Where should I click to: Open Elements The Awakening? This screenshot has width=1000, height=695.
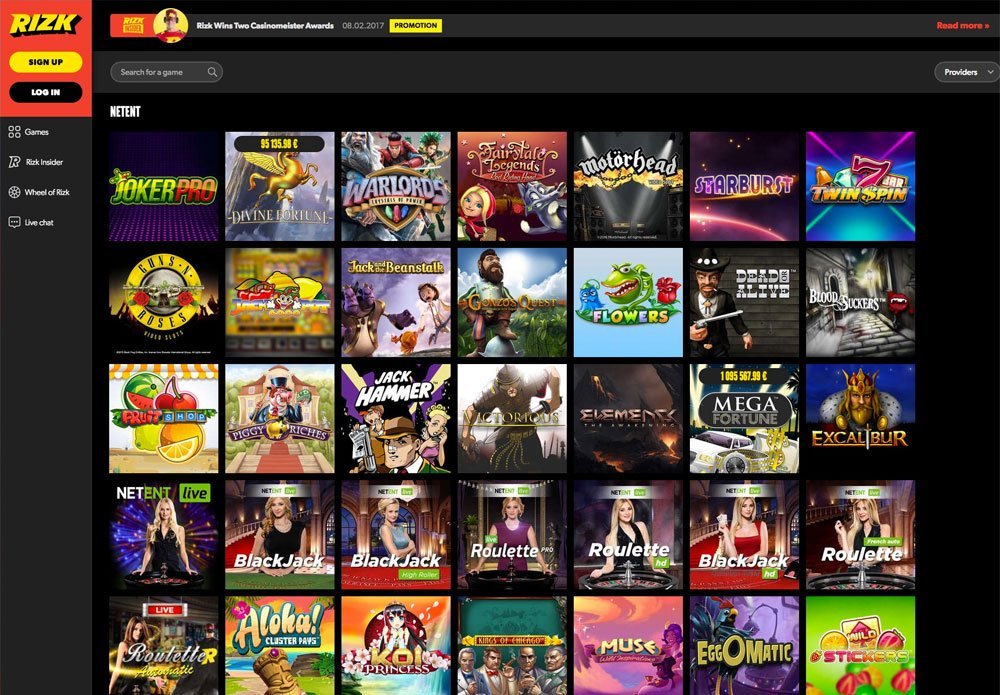(x=628, y=418)
